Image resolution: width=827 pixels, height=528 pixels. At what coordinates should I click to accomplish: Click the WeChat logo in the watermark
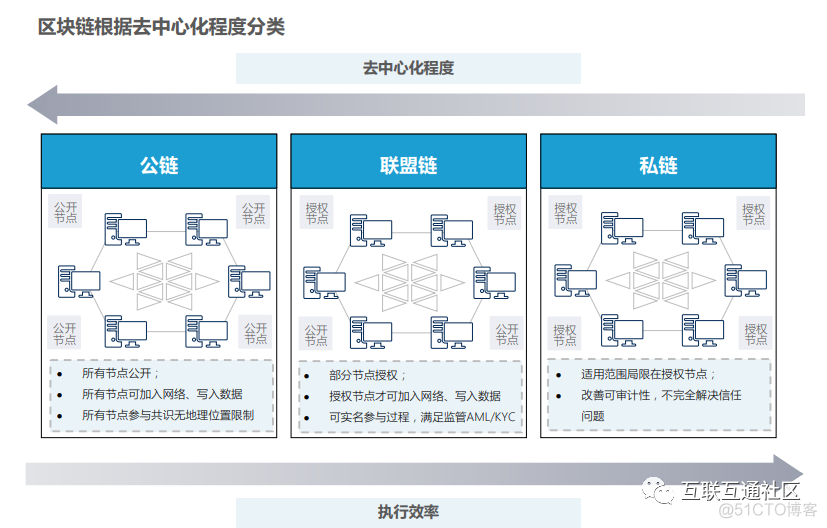pos(658,490)
